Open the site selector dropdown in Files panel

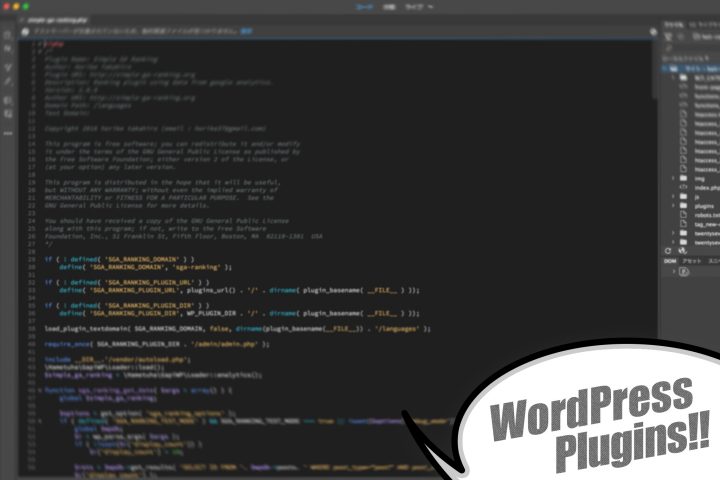coord(708,36)
